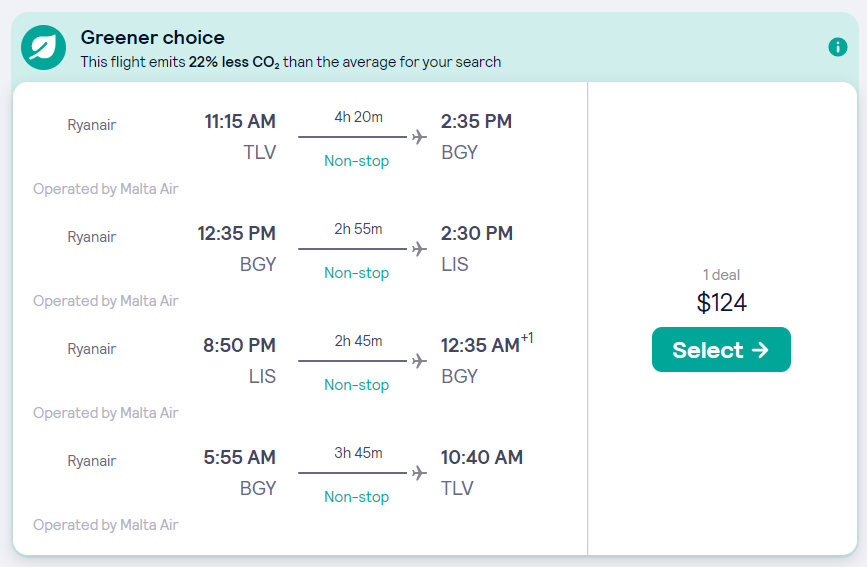Click the 5:55 AM departure time

[239, 457]
